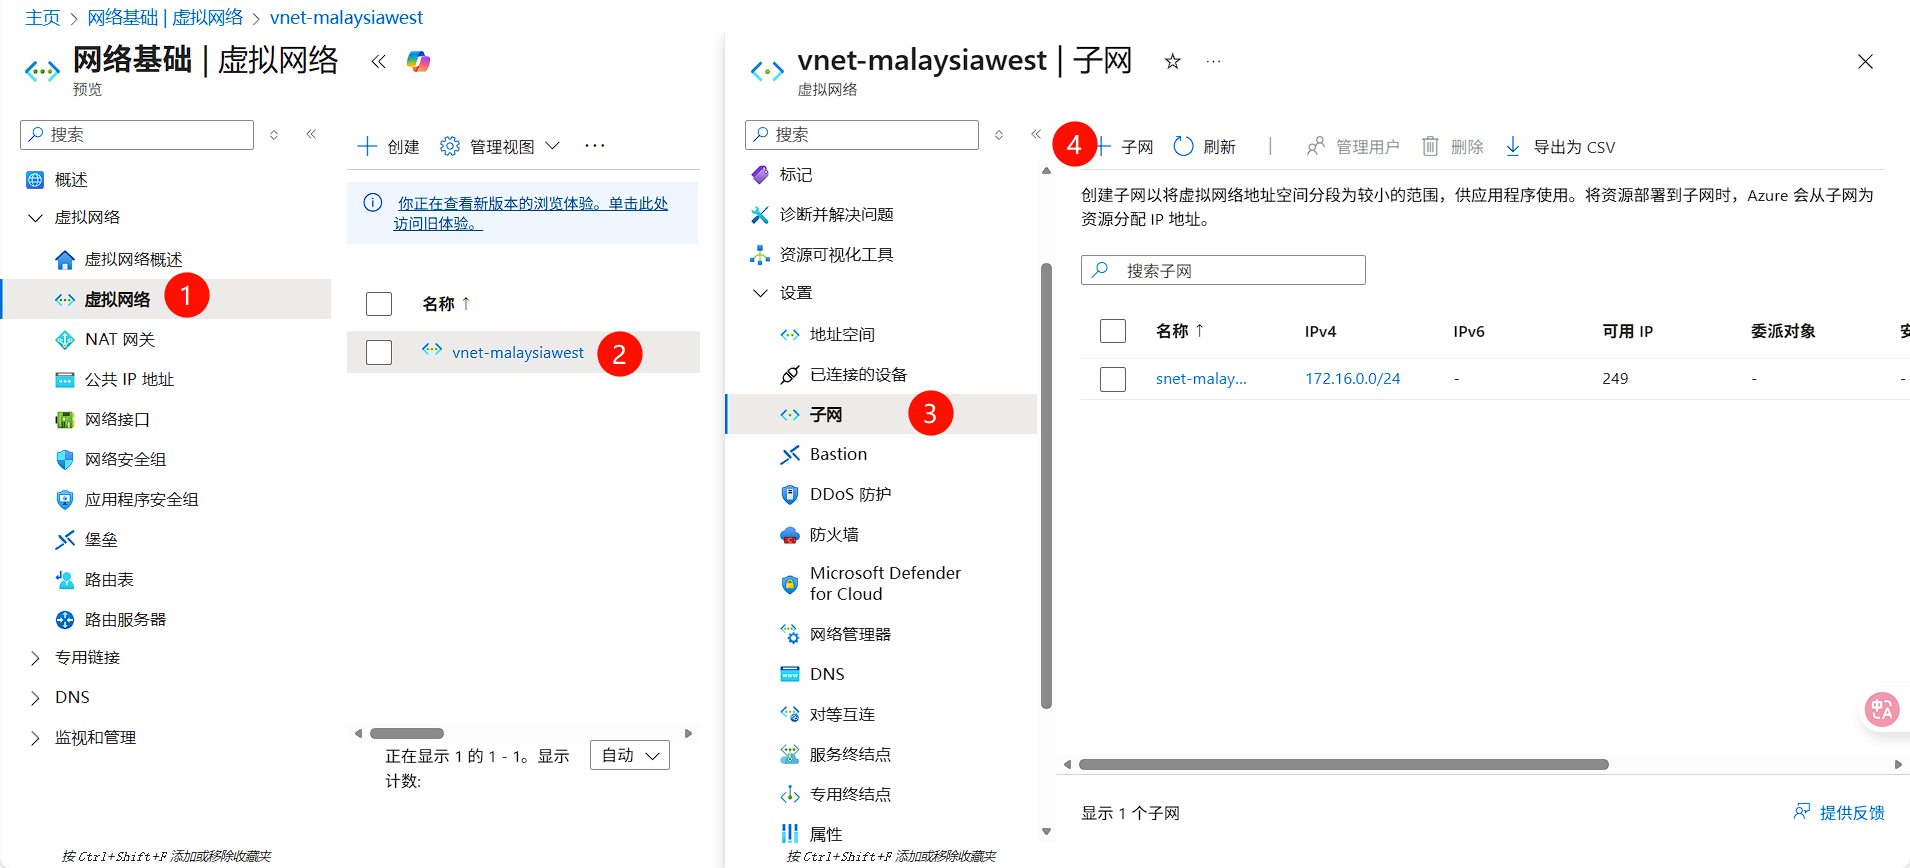Screen dimensions: 1910x868
Task: Tick the snet-malay subnet row checkbox
Action: point(1113,379)
